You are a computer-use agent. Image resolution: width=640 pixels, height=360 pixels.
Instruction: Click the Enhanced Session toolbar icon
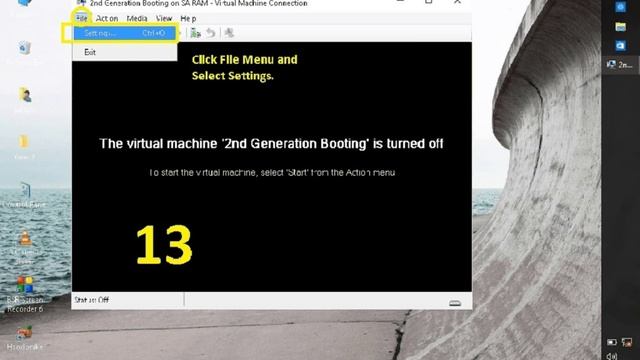tap(229, 33)
